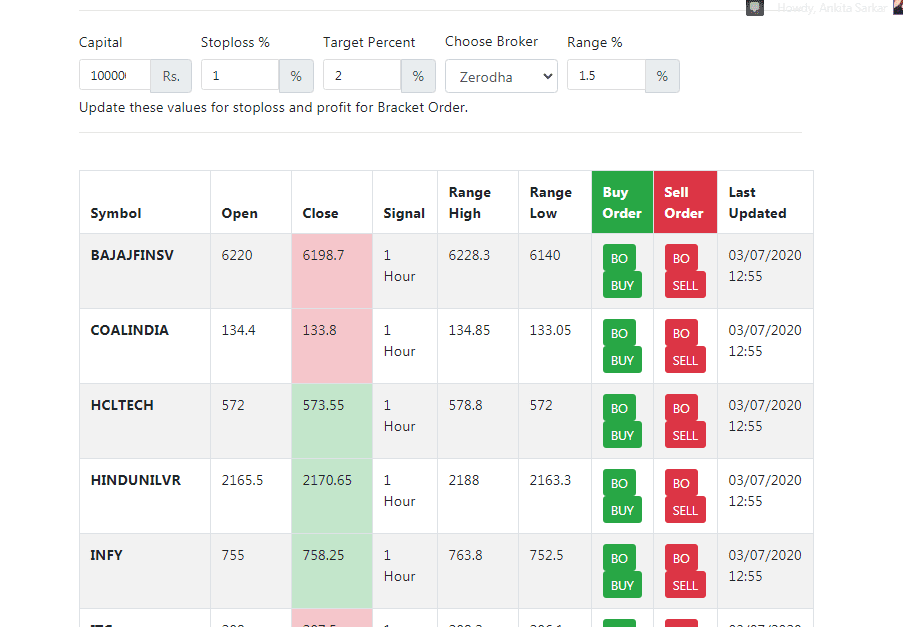Viewport: 903px width, 627px height.
Task: Click range high value 6228.3
Action: pos(469,255)
